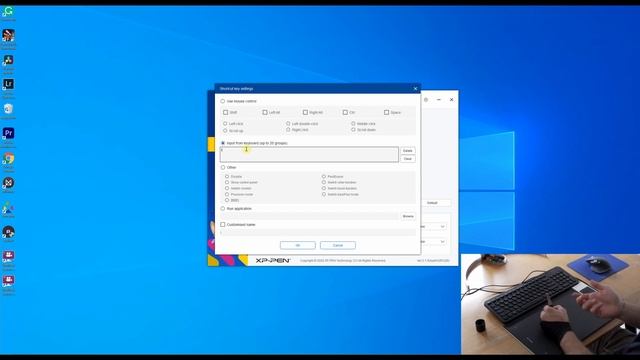Select the Switch touchPad mode option

[x=324, y=194]
